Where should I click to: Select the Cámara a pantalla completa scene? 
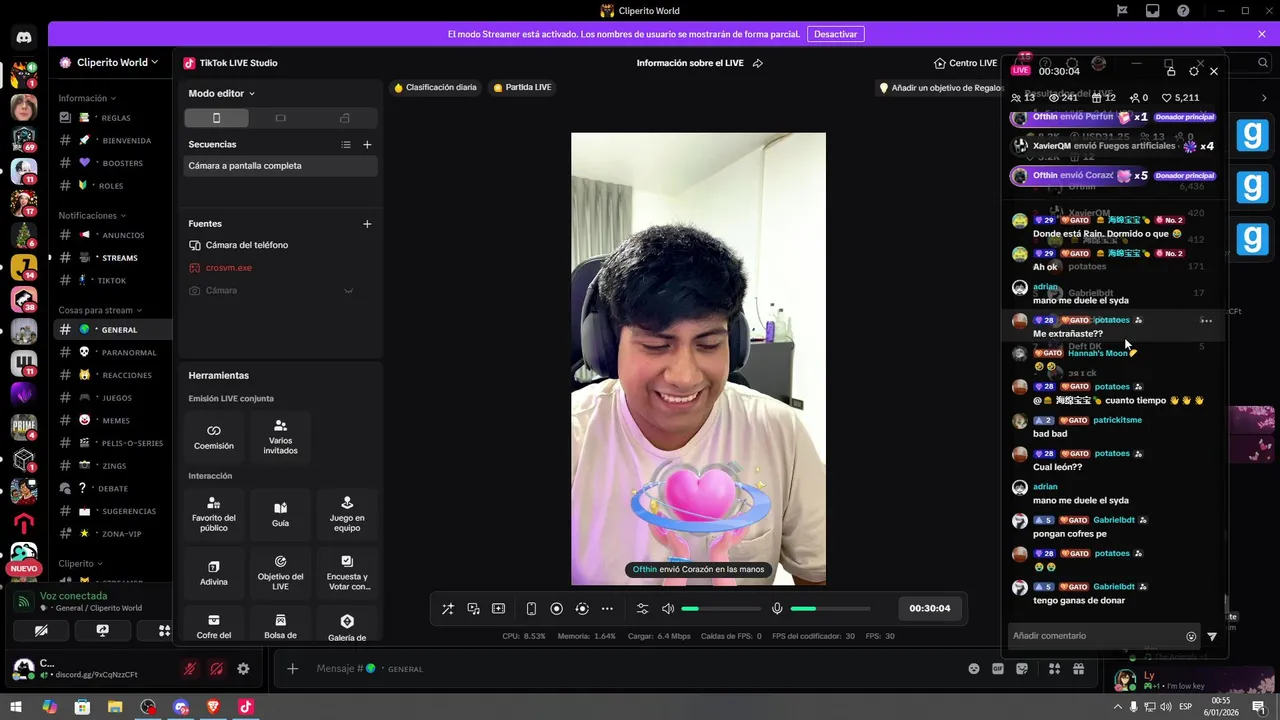coord(280,166)
